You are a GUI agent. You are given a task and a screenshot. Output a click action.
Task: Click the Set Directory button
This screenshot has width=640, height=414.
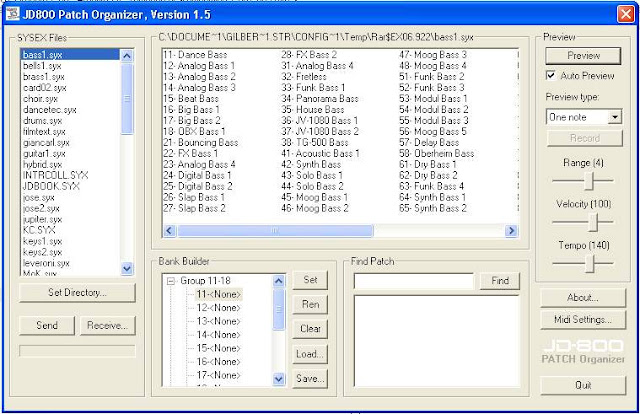pos(77,292)
